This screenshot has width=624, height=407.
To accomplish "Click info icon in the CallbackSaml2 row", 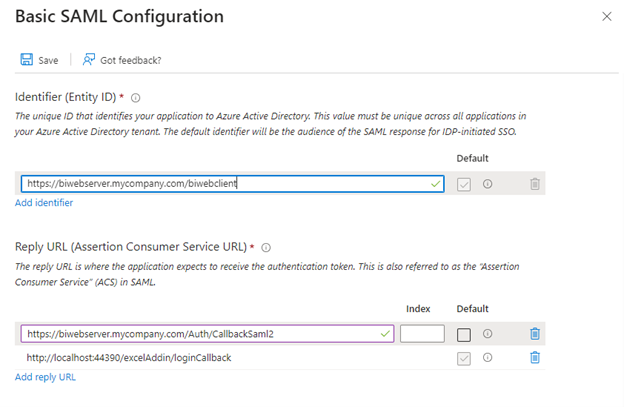I will point(487,334).
